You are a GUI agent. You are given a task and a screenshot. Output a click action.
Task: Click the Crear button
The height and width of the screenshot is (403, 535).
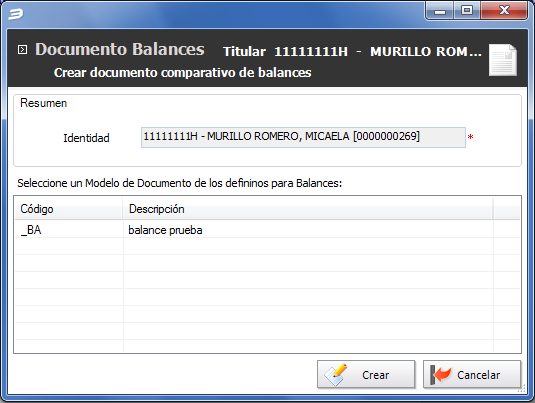coord(366,375)
